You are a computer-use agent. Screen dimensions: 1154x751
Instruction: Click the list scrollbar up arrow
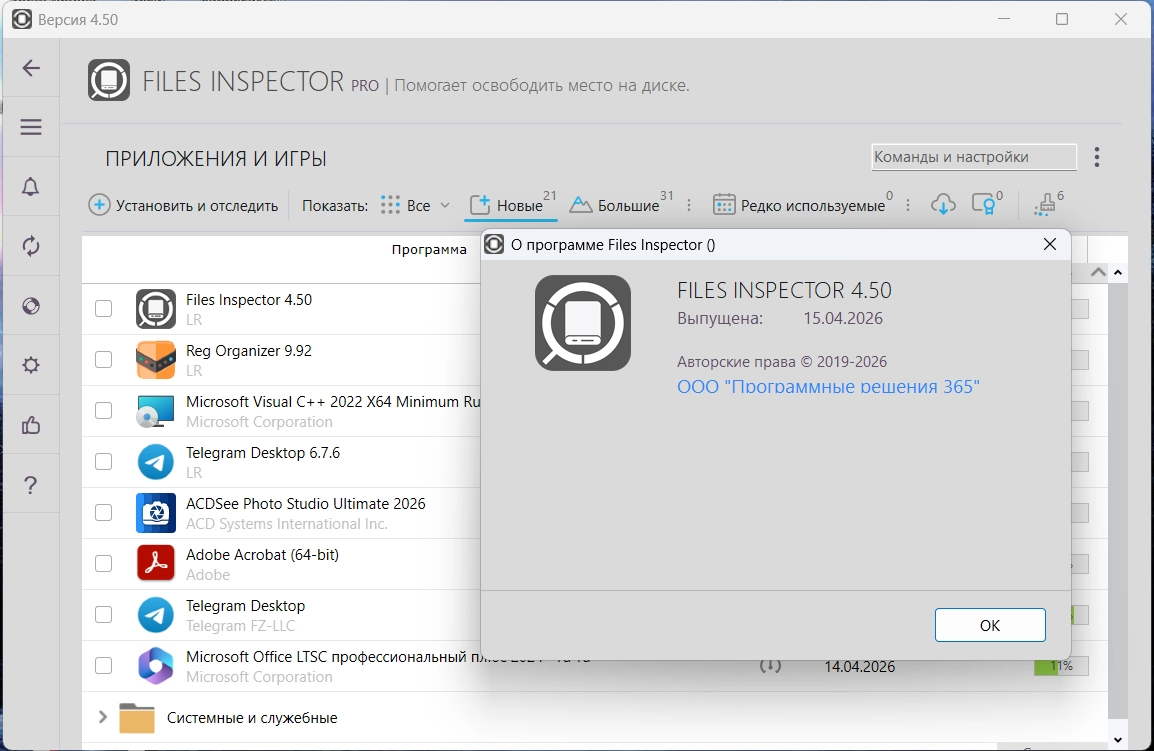1117,272
